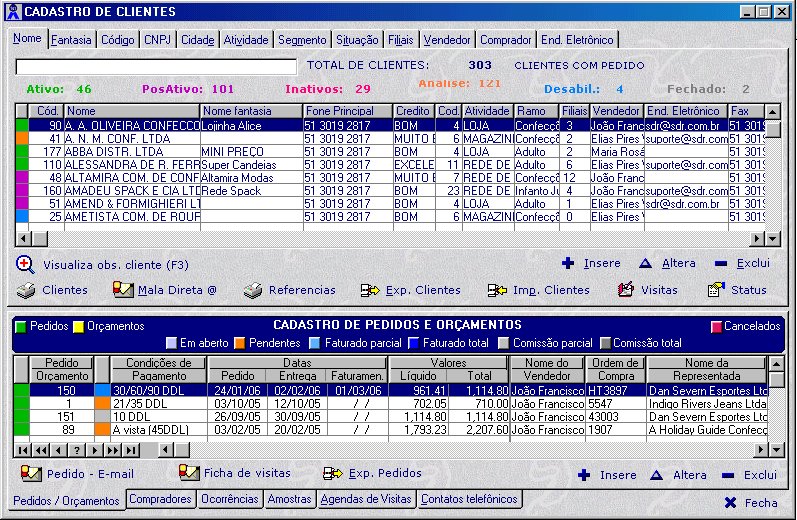This screenshot has height=520, width=797.
Task: Go to previous record in orders navigator
Action: (x=59, y=450)
